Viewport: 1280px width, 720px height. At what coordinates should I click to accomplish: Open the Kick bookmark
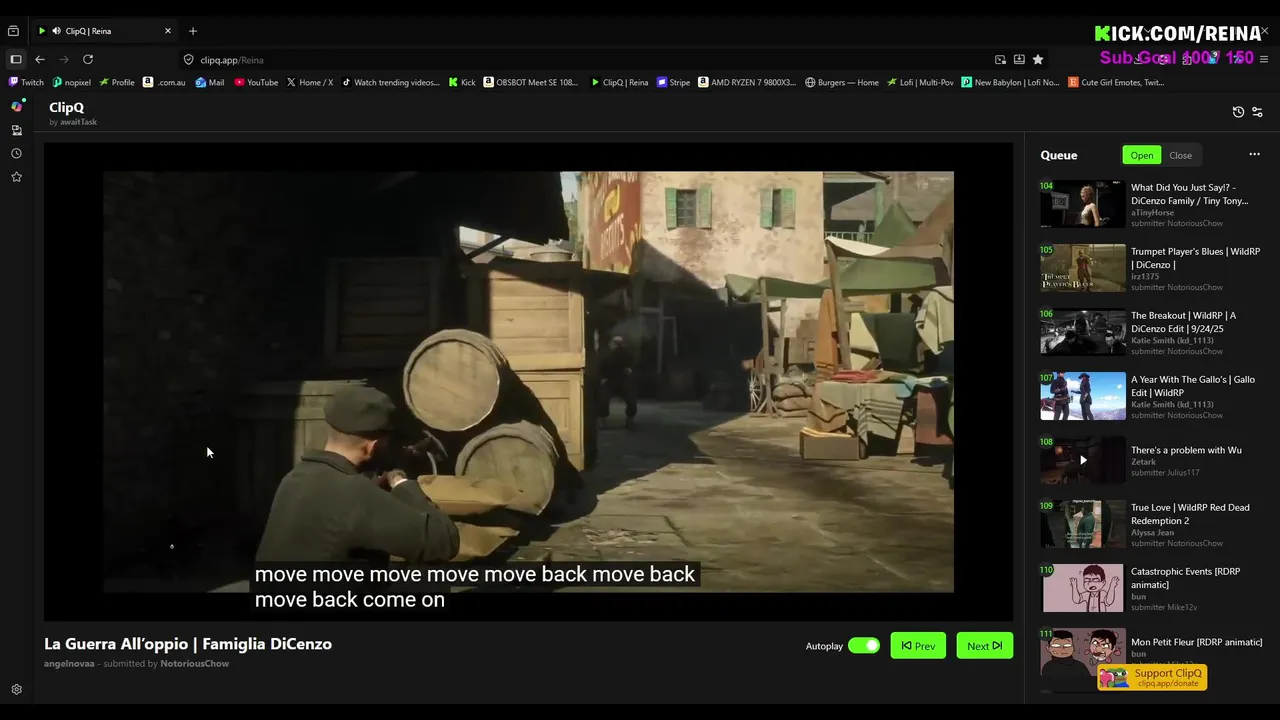coord(463,83)
